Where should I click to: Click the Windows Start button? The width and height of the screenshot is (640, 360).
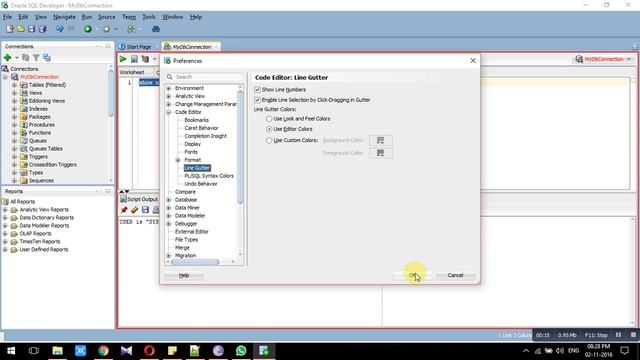tap(11, 351)
